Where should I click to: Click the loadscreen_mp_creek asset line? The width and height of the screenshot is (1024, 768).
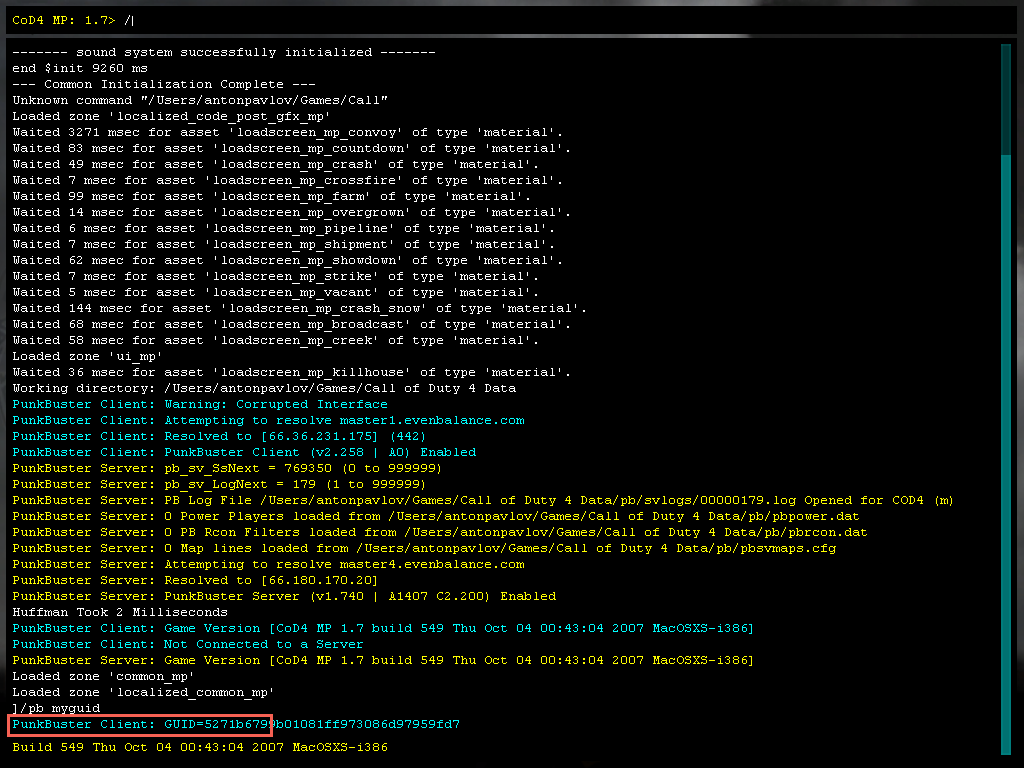tap(276, 340)
